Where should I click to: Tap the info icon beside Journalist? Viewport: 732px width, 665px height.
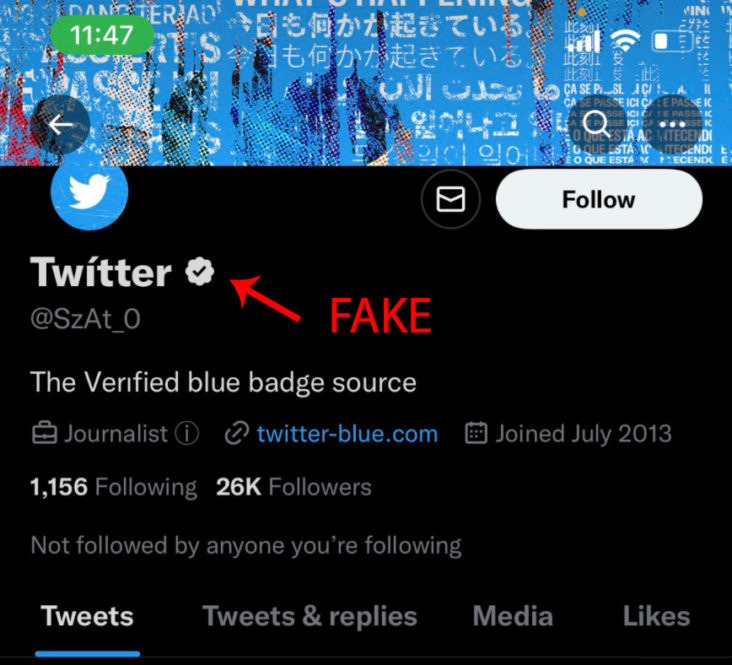click(187, 434)
